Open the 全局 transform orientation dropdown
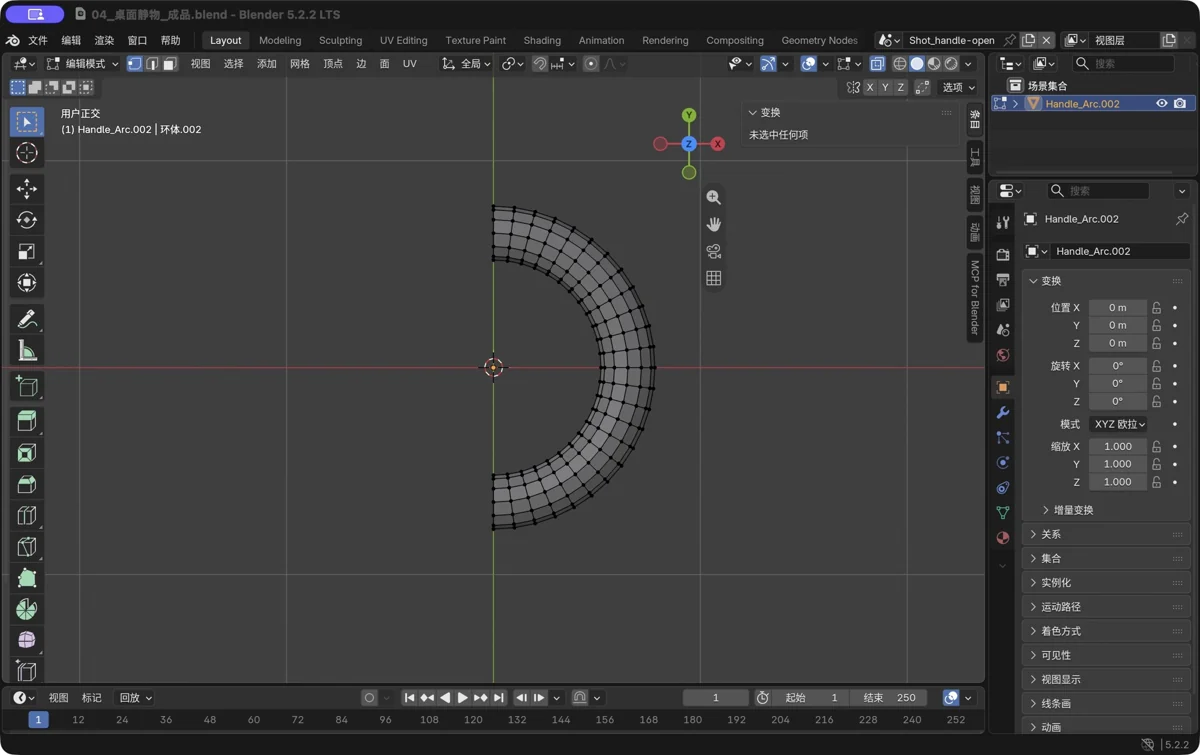This screenshot has width=1200, height=755. pos(467,64)
